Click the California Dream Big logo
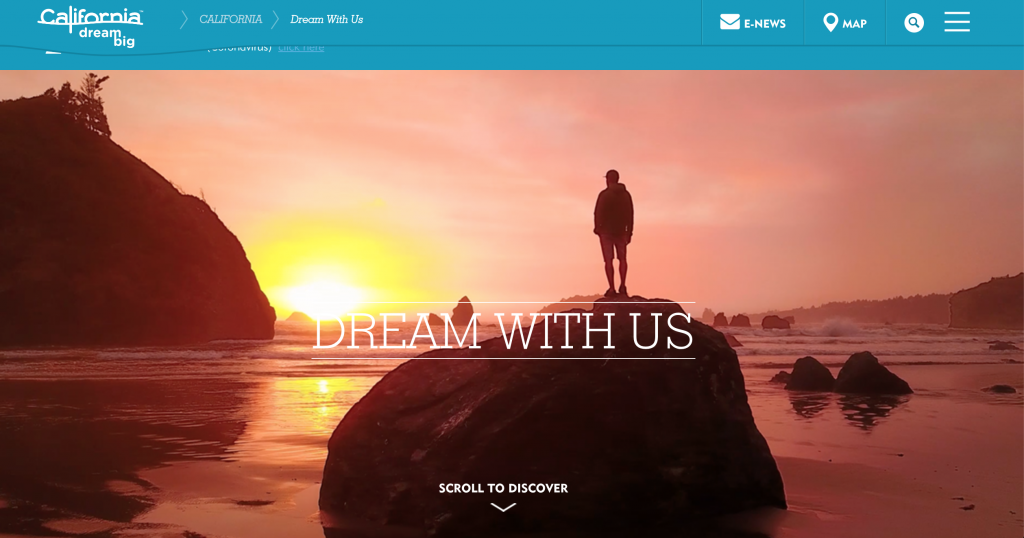This screenshot has height=538, width=1024. pos(90,27)
